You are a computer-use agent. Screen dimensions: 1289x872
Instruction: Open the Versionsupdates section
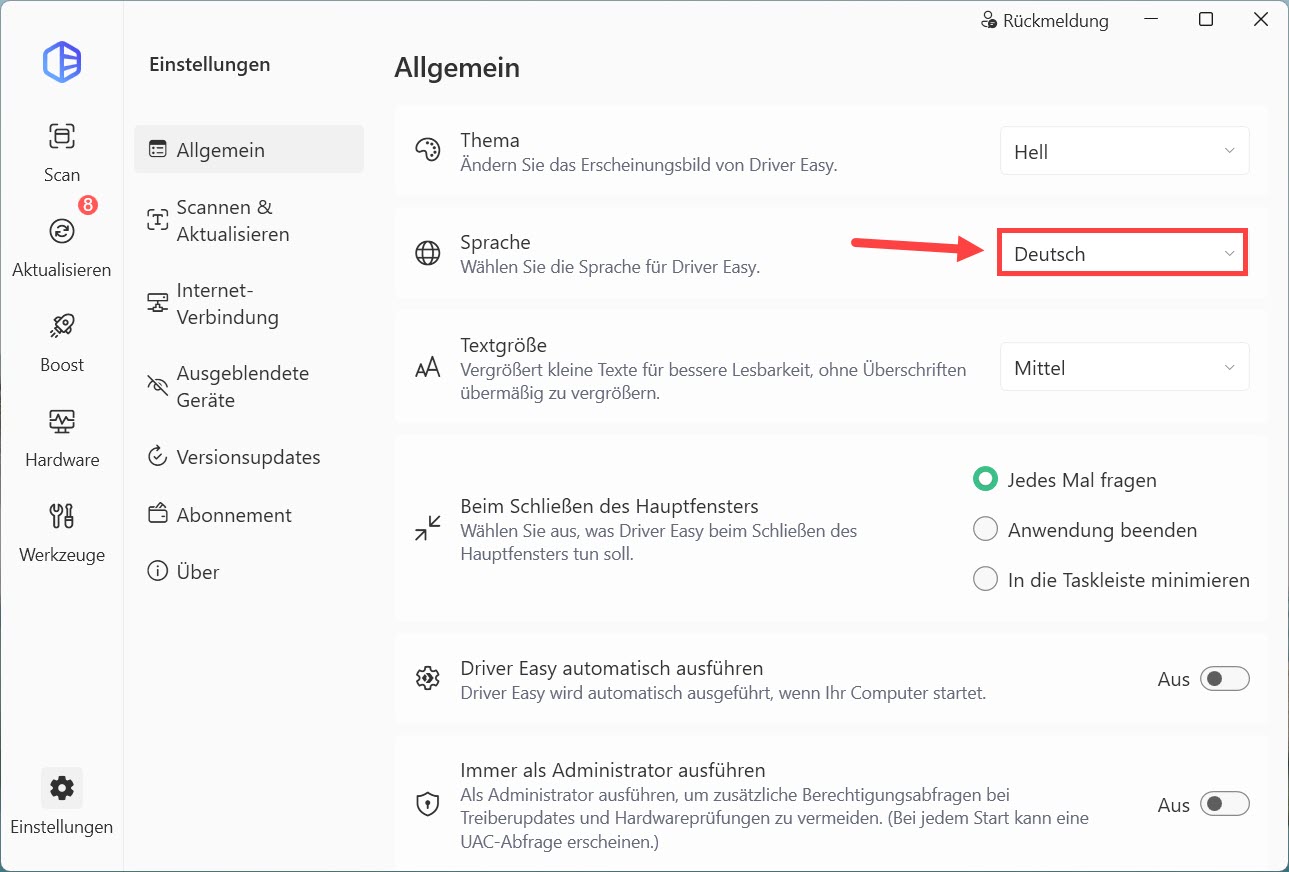[x=249, y=457]
